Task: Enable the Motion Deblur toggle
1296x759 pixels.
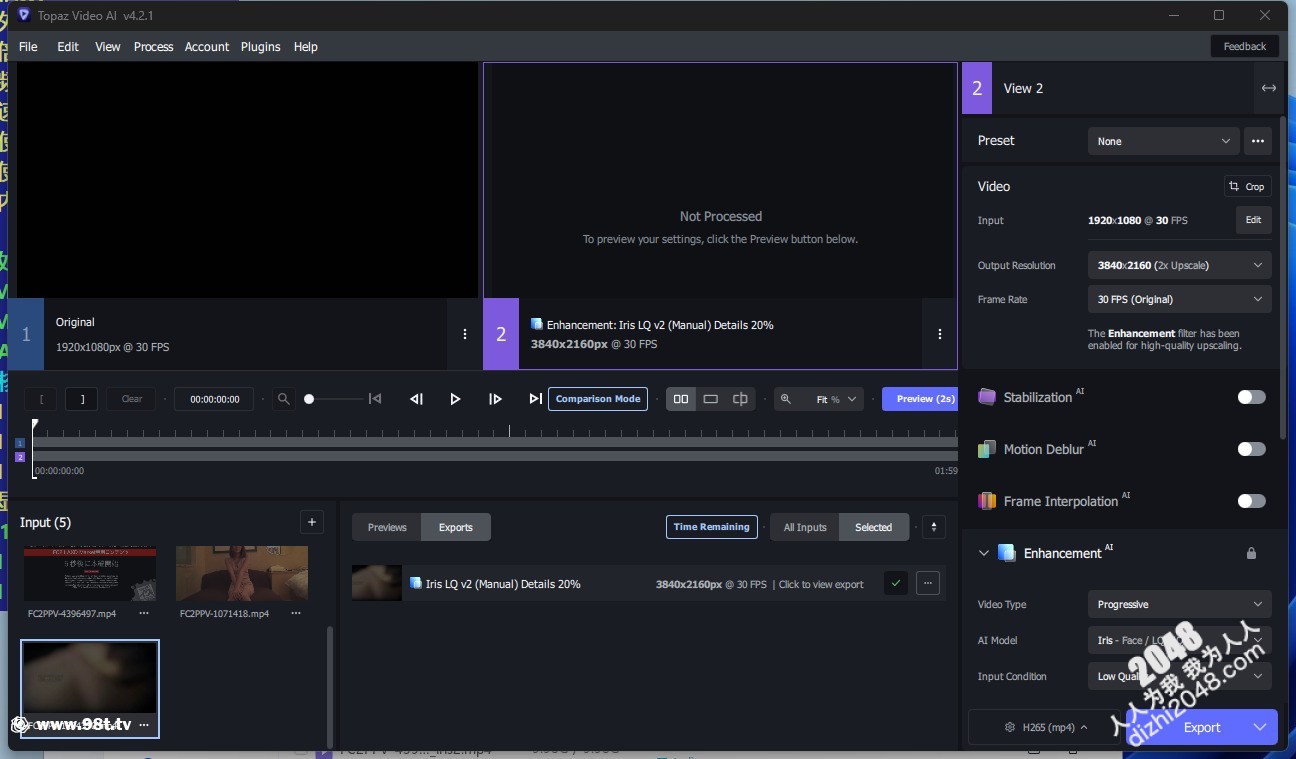Action: coord(1251,449)
